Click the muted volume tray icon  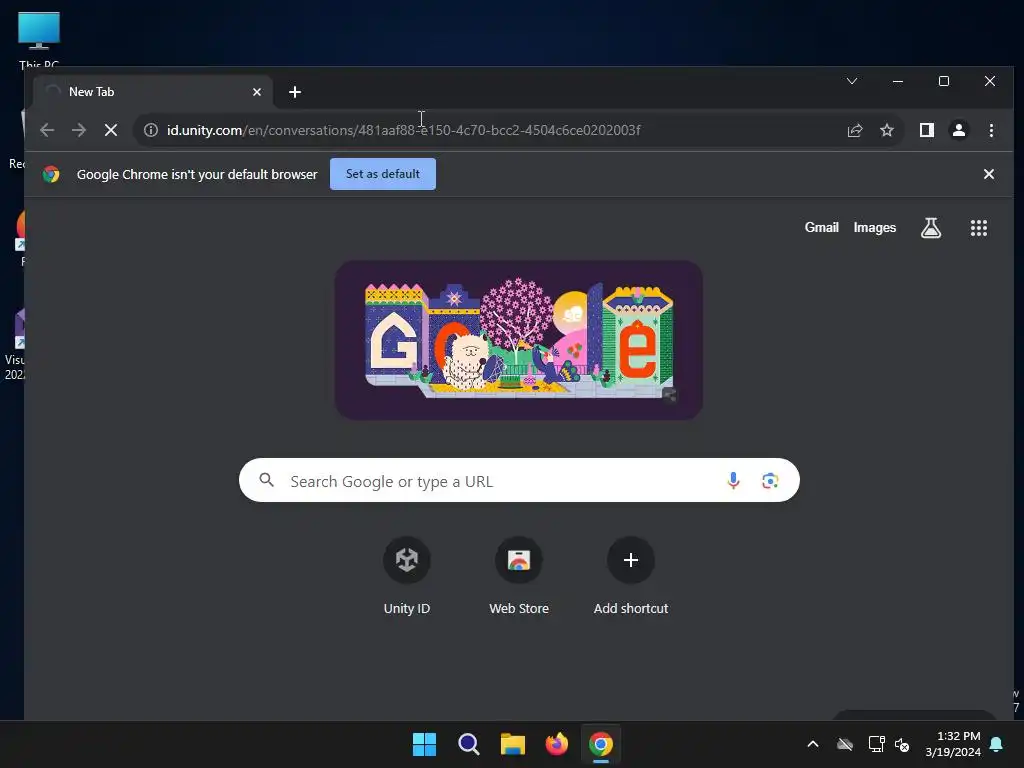(x=903, y=744)
